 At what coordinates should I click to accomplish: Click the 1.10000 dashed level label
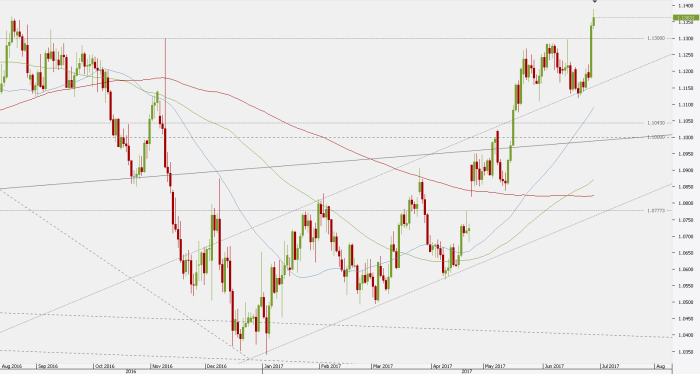click(x=656, y=137)
